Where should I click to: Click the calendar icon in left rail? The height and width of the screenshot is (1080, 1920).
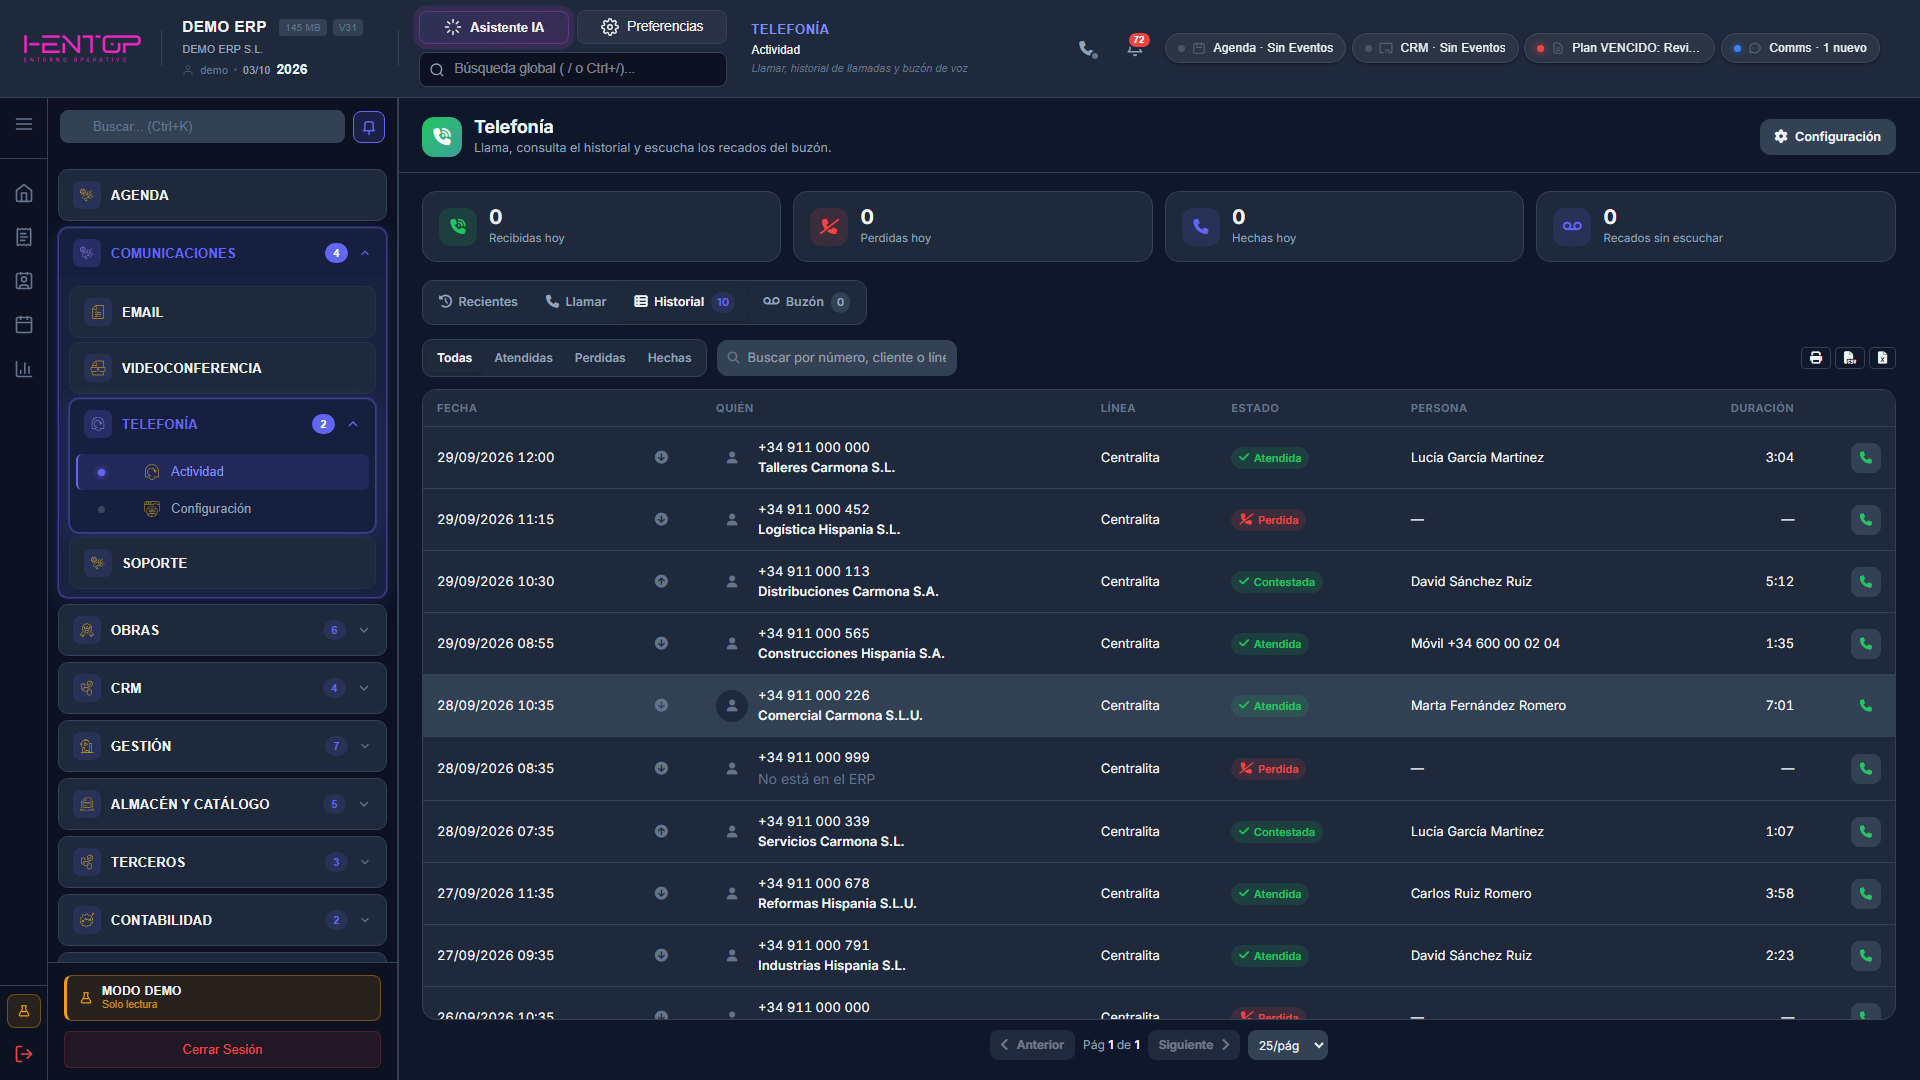pyautogui.click(x=24, y=325)
